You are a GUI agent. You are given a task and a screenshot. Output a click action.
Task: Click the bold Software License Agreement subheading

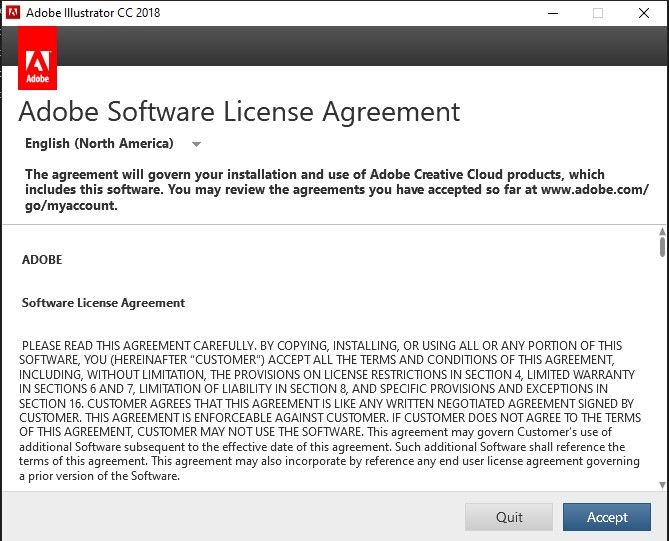pos(103,303)
